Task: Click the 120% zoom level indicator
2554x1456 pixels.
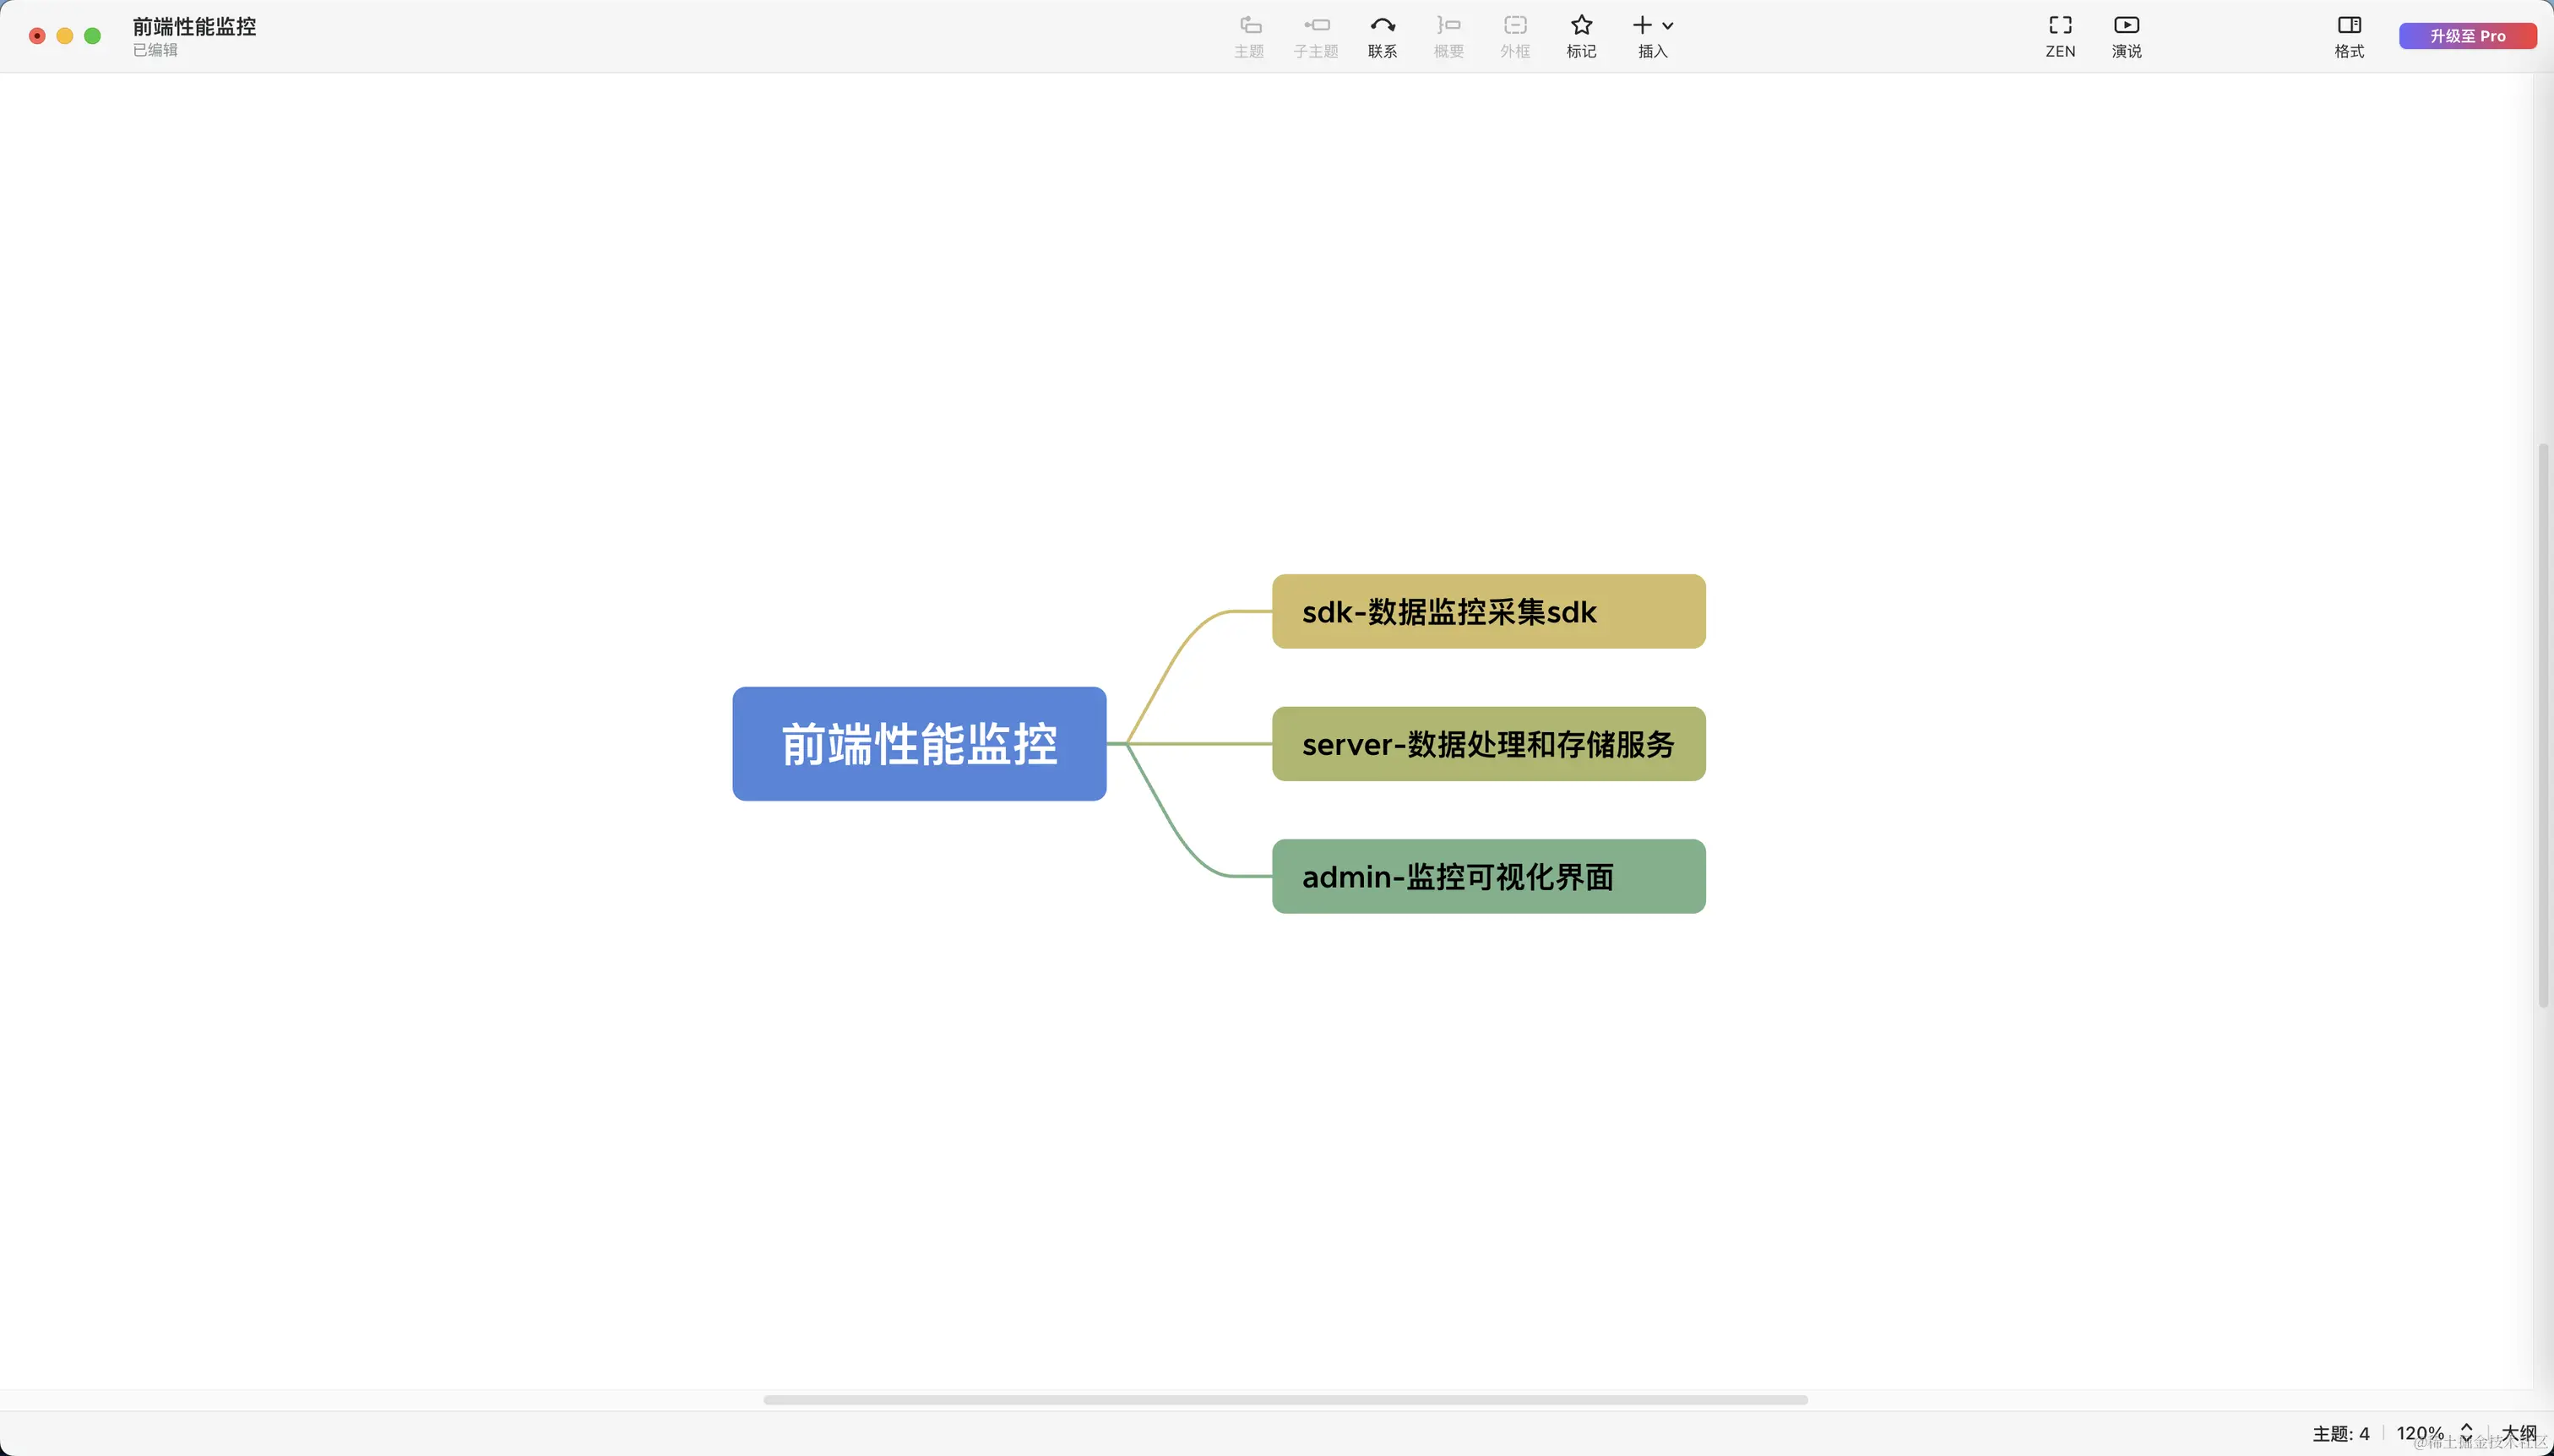Action: [2421, 1432]
